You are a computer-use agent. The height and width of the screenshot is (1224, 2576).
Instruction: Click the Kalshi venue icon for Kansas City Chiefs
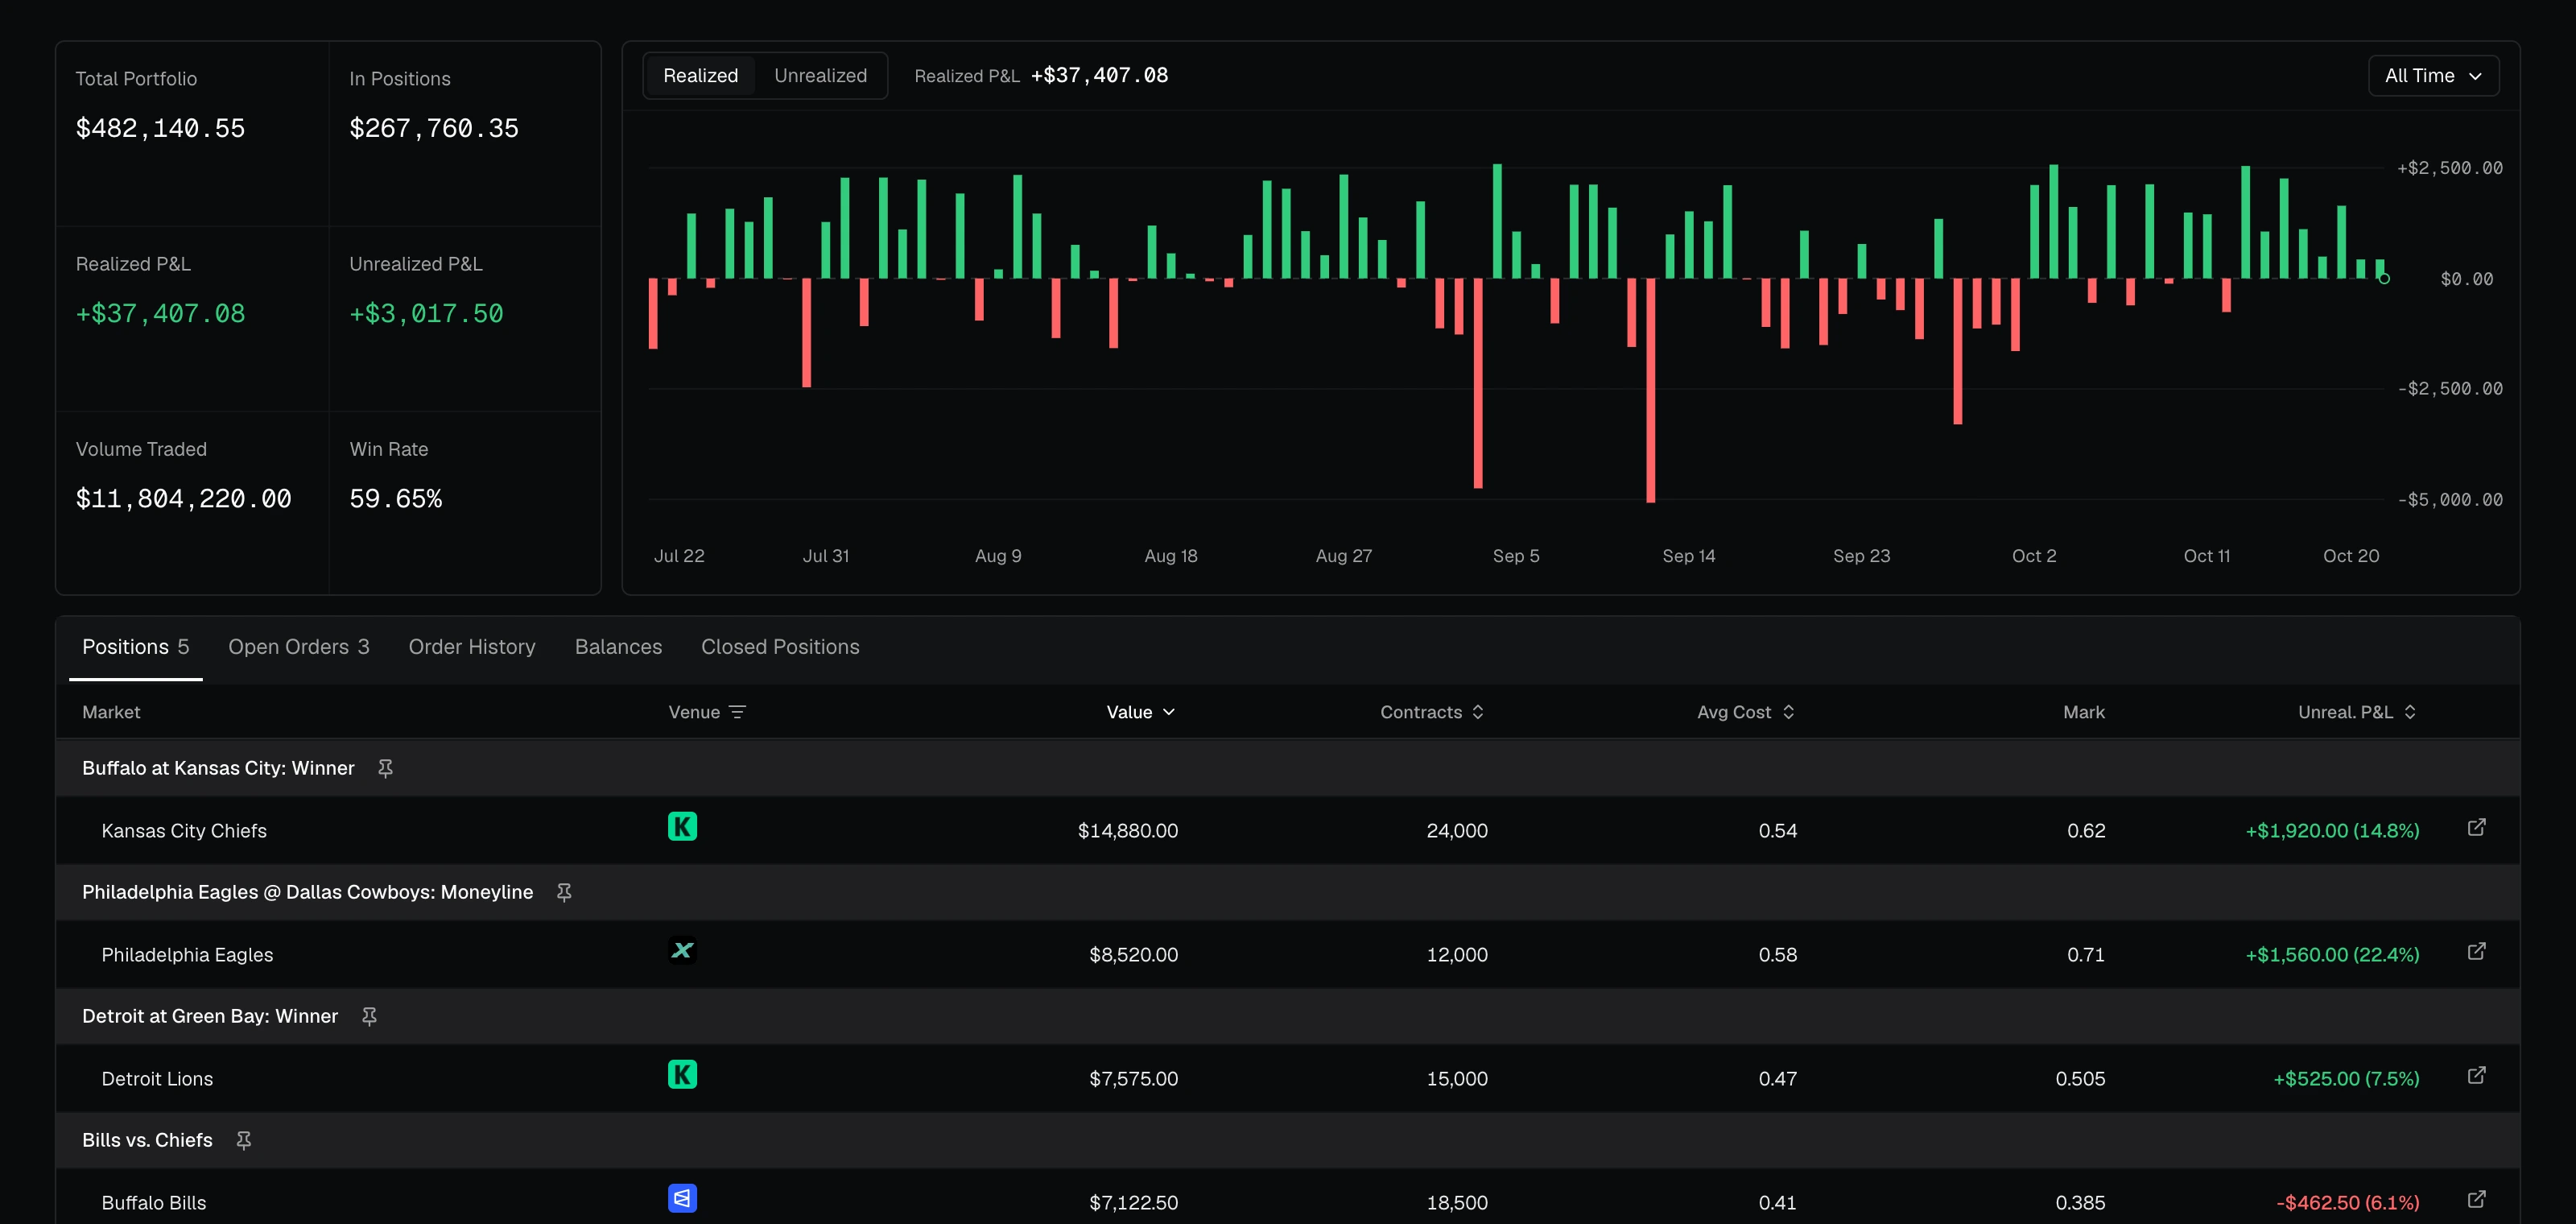click(682, 827)
